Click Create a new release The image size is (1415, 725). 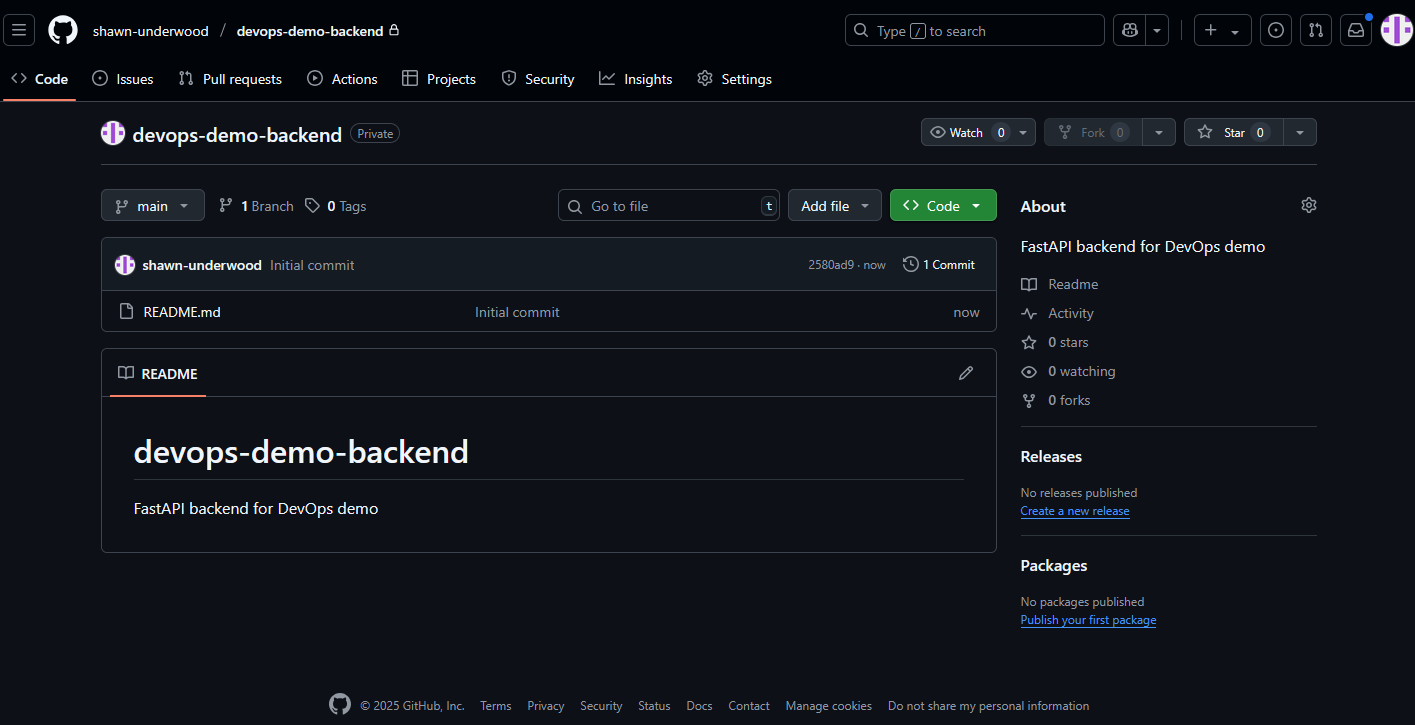coord(1075,511)
